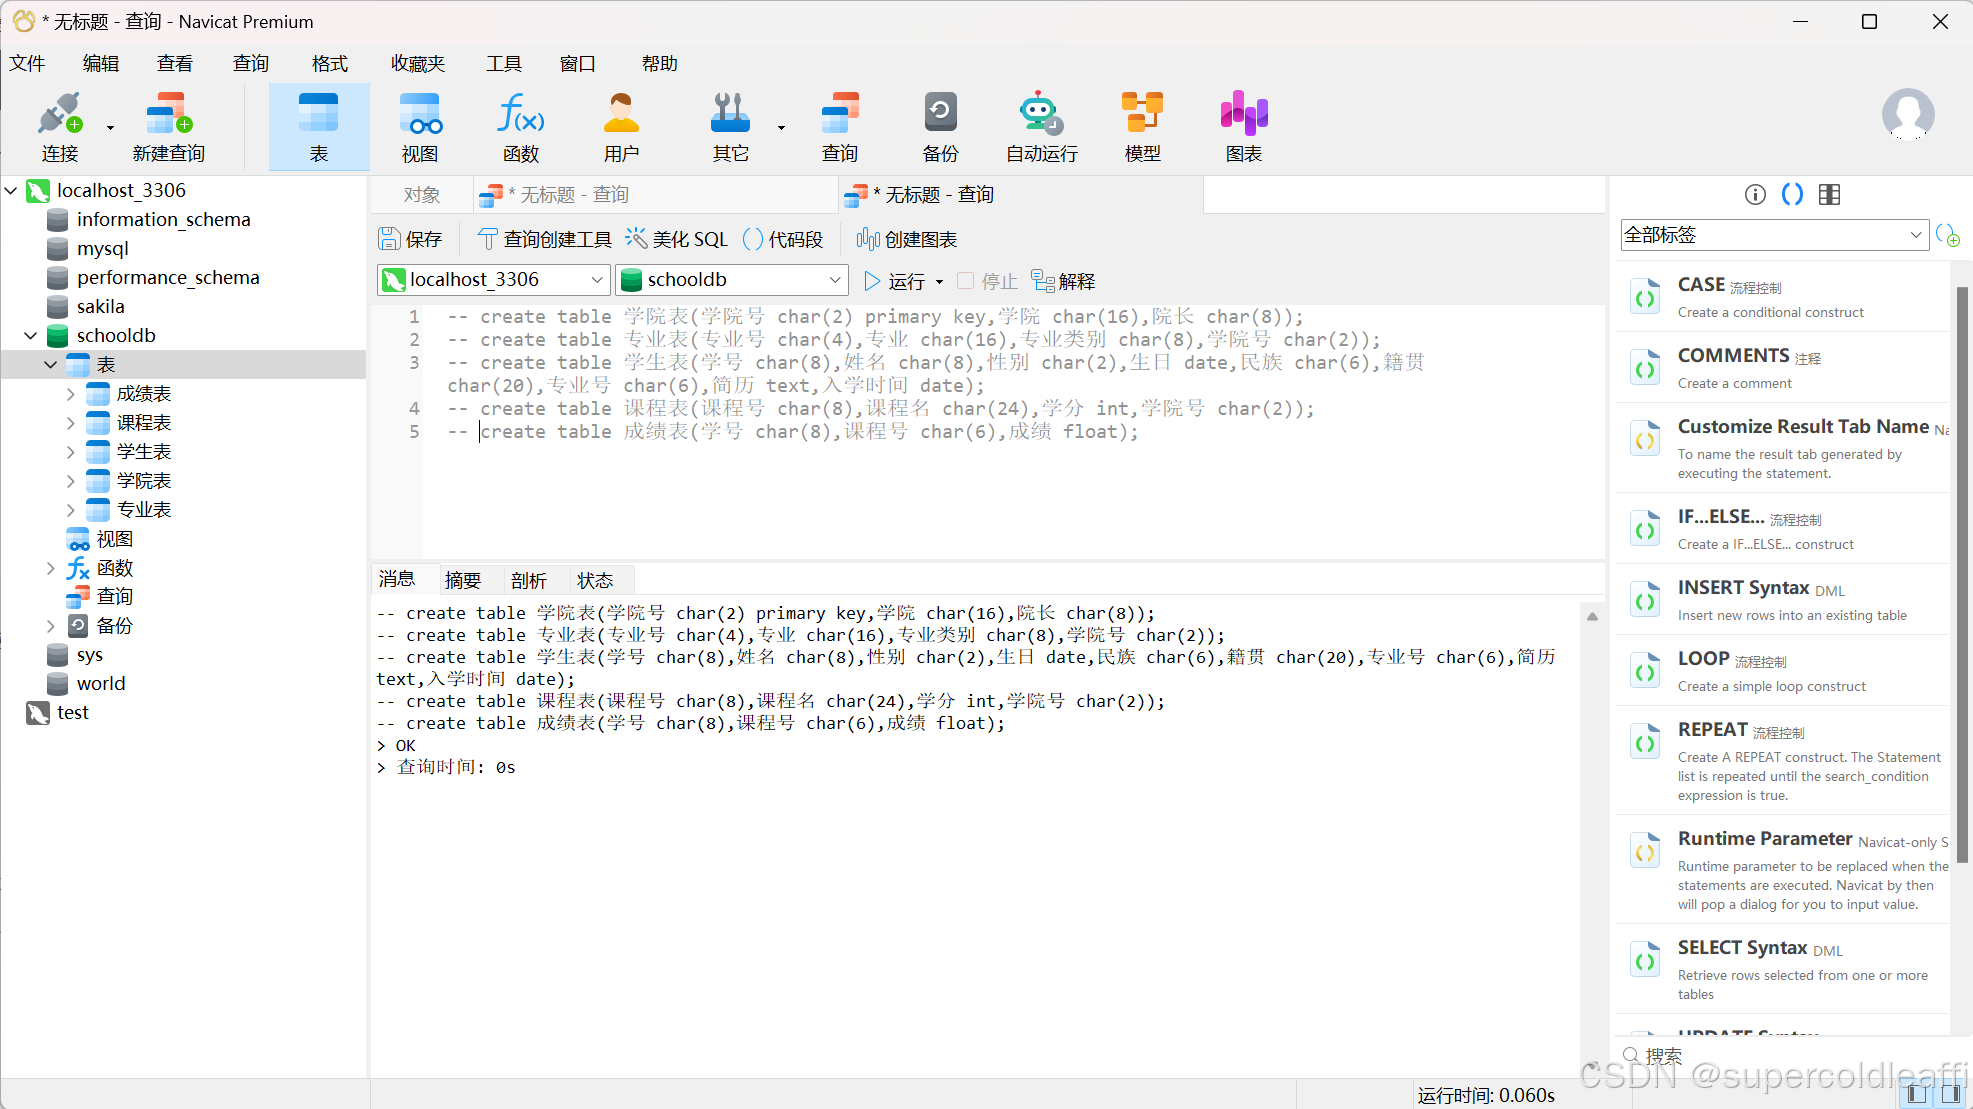Image resolution: width=1973 pixels, height=1109 pixels.
Task: Open the 全部标签 tag dropdown
Action: click(1773, 235)
